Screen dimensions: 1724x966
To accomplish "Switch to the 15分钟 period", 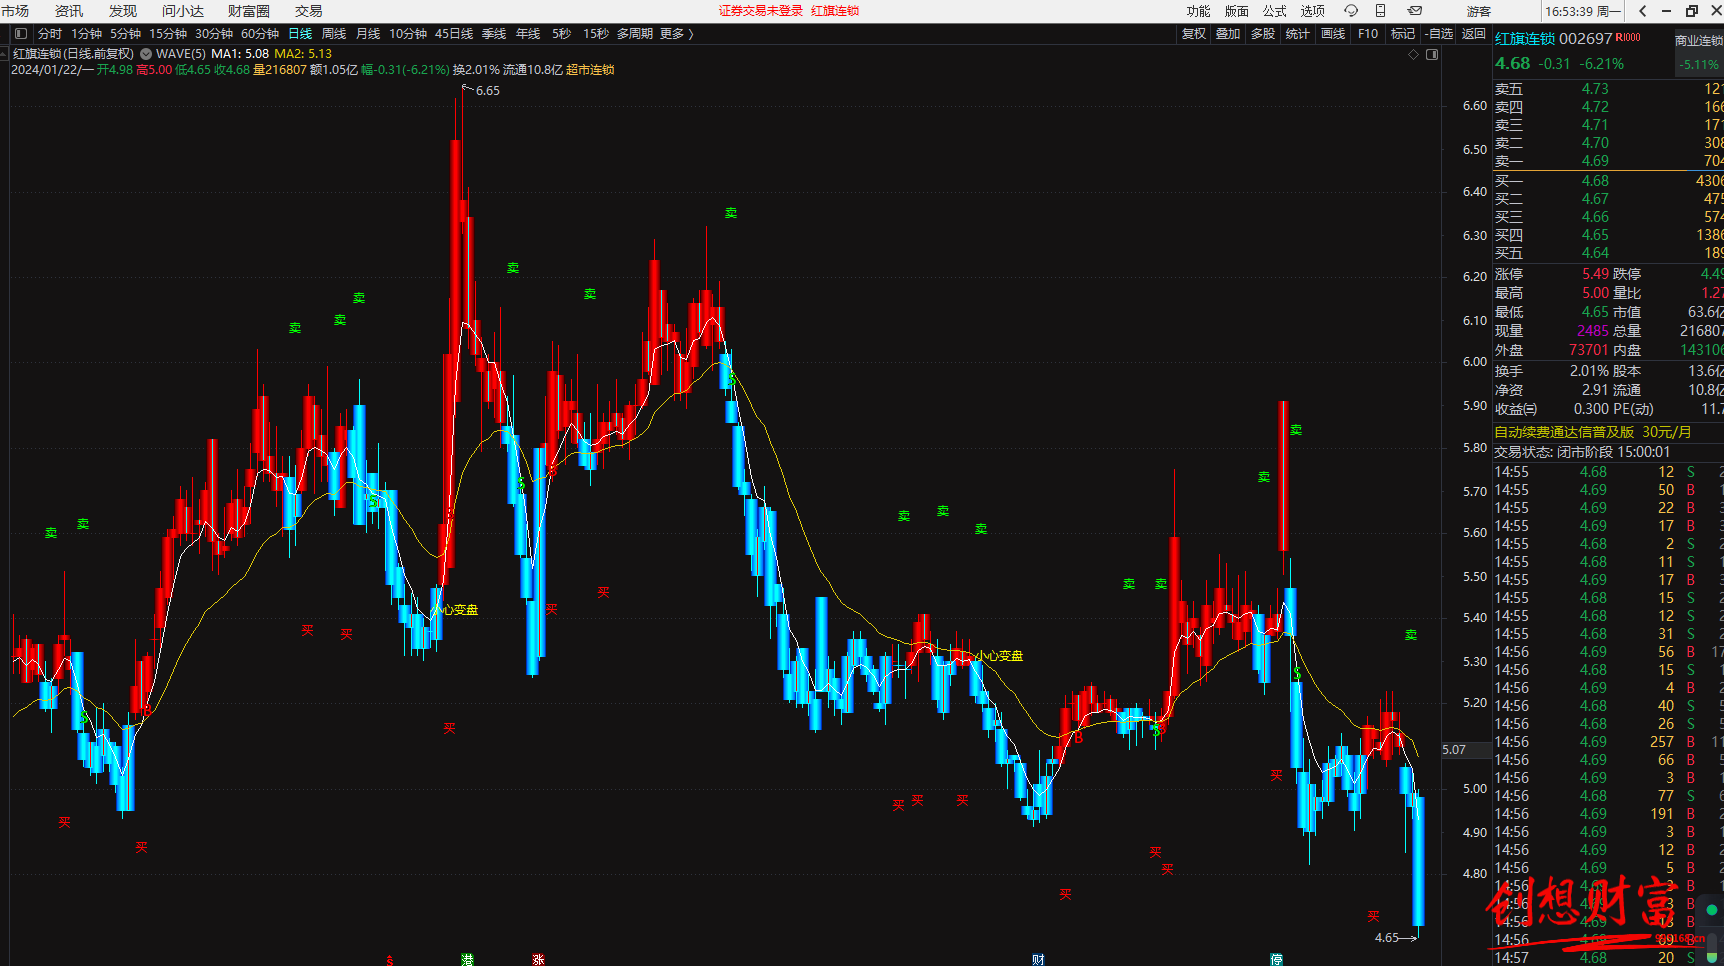I will [168, 34].
